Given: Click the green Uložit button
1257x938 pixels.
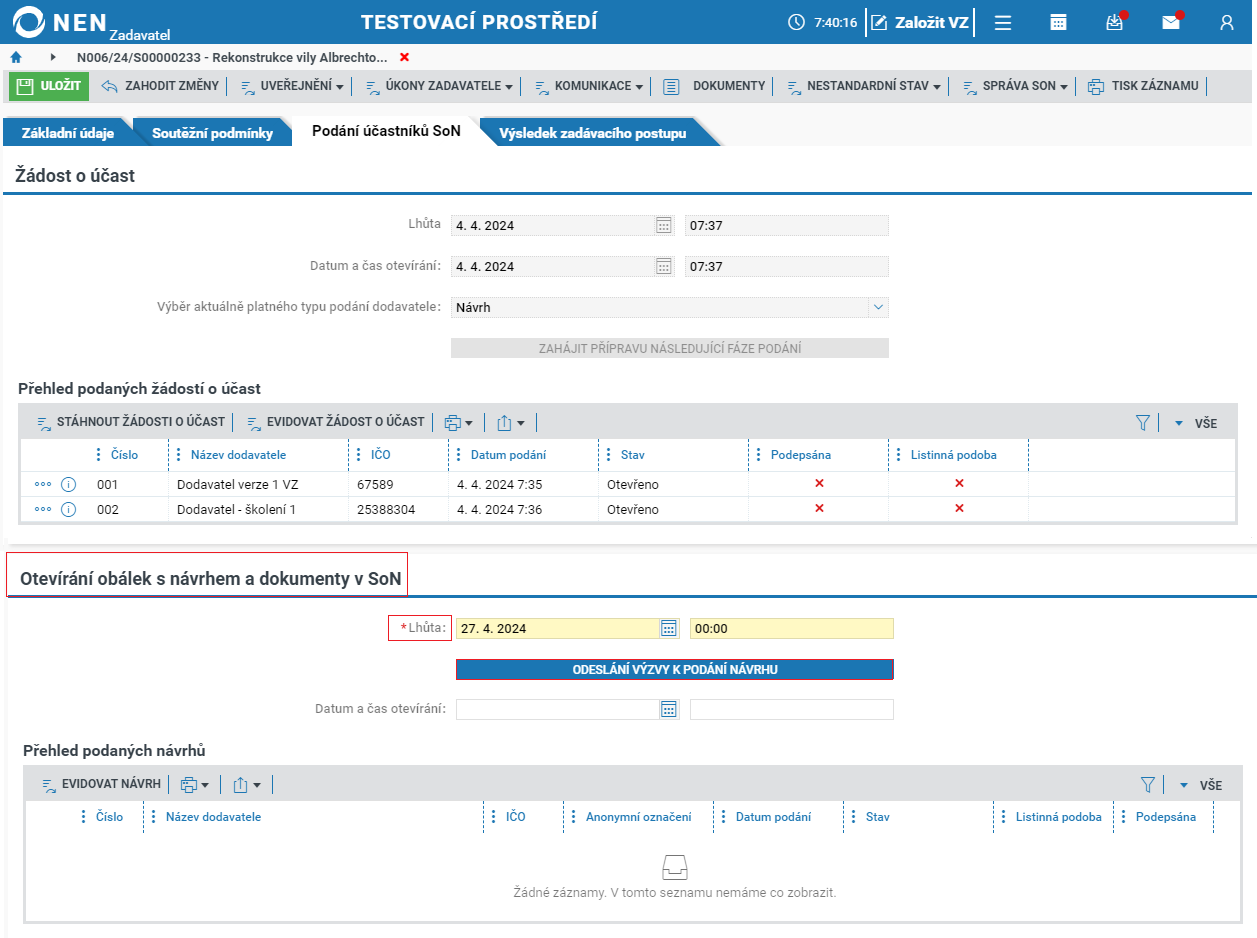Looking at the screenshot, I should coord(49,86).
